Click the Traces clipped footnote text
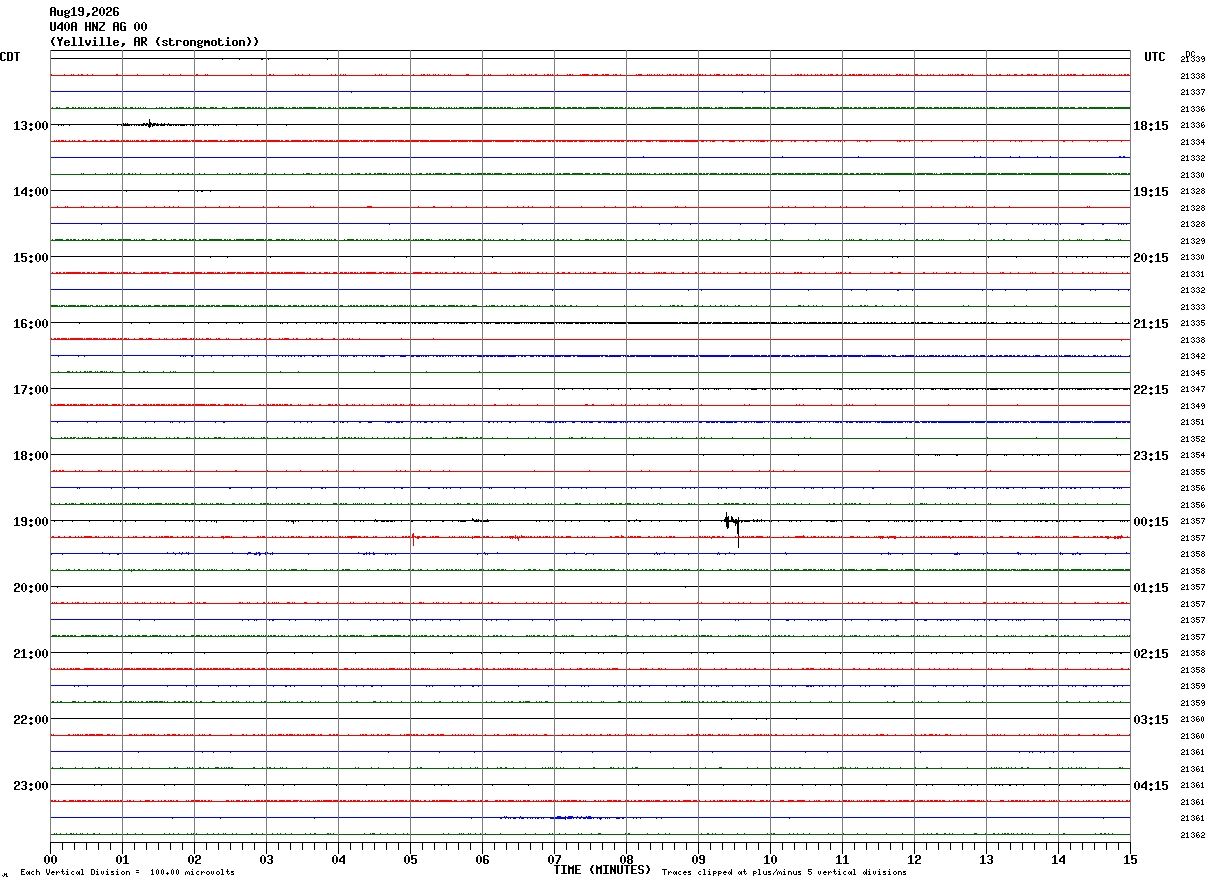The width and height of the screenshot is (1210, 886). [x=784, y=873]
